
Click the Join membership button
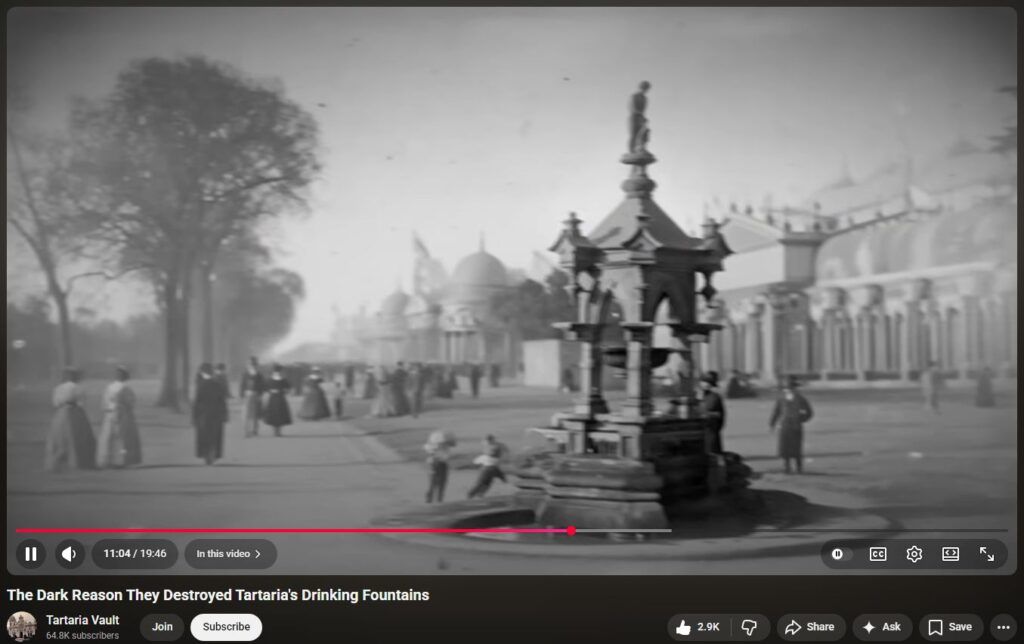pyautogui.click(x=162, y=627)
